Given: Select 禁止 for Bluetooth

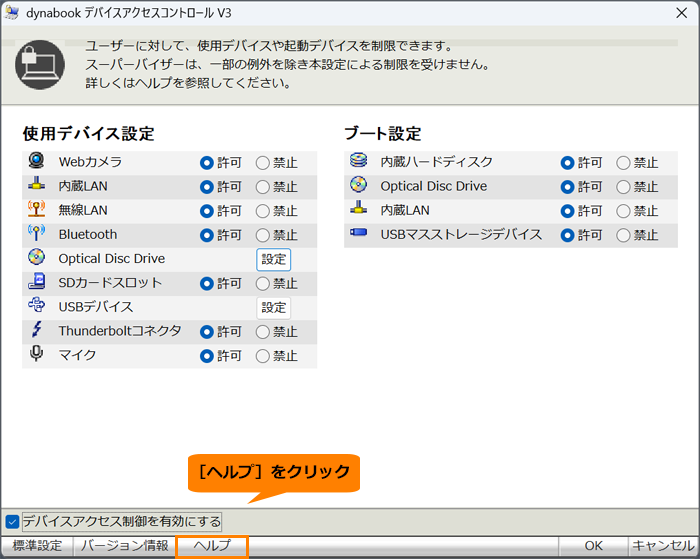Looking at the screenshot, I should (x=262, y=235).
